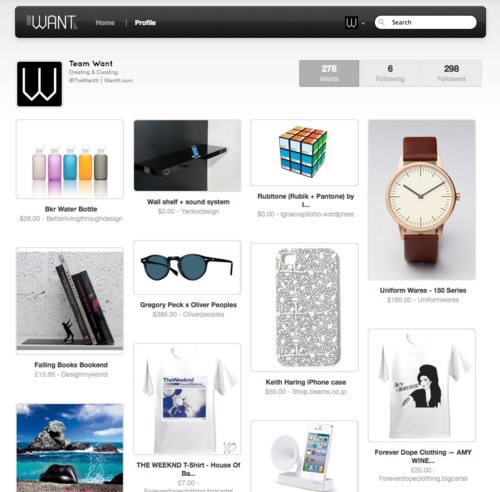Click the Team Want profile avatar
The image size is (500, 492).
(39, 84)
